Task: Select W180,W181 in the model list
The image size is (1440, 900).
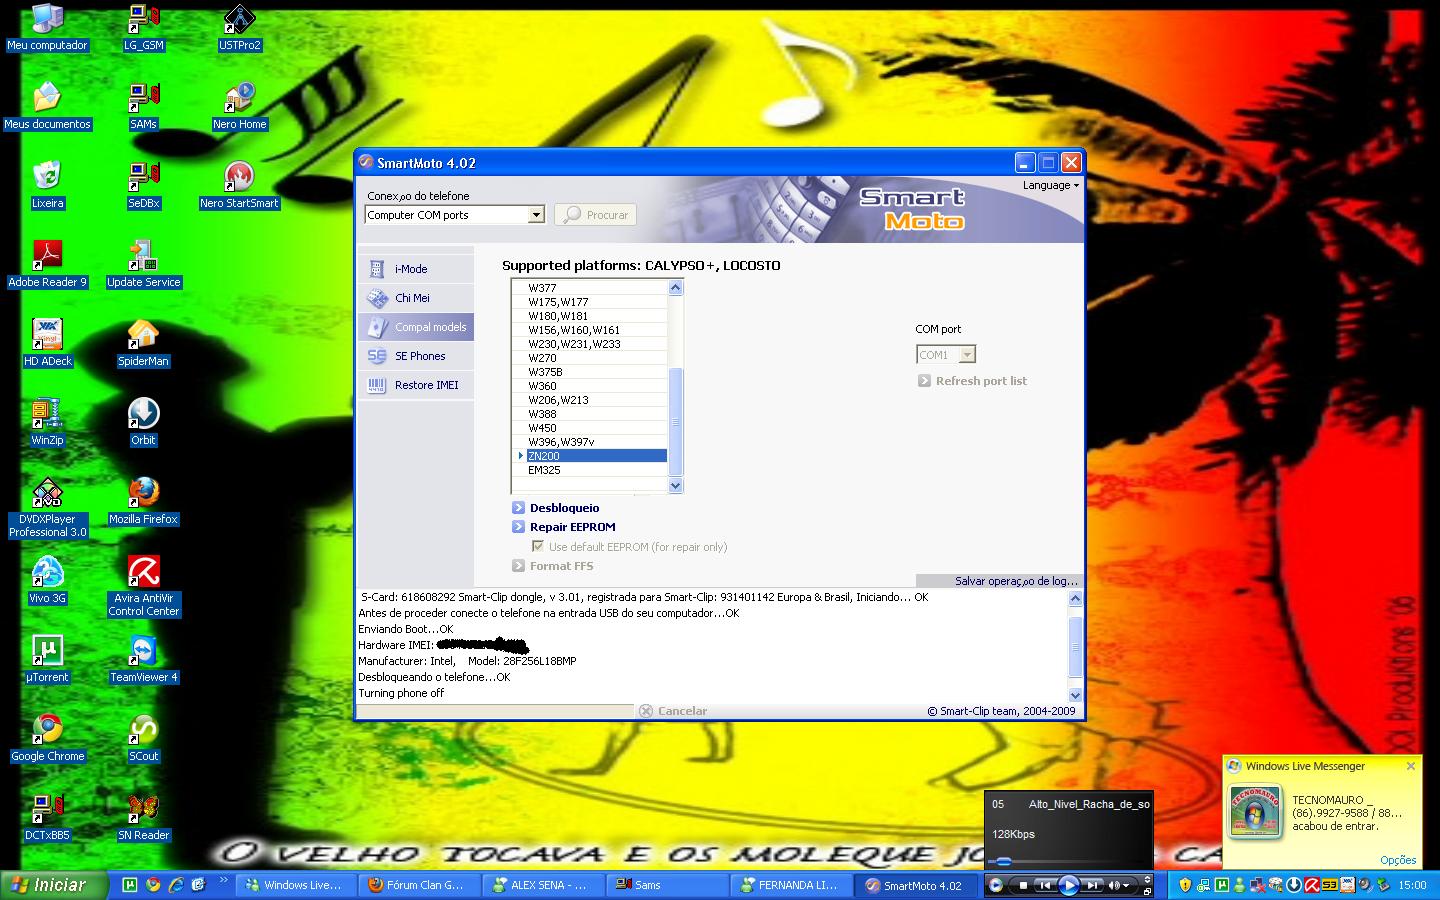Action: coord(596,316)
